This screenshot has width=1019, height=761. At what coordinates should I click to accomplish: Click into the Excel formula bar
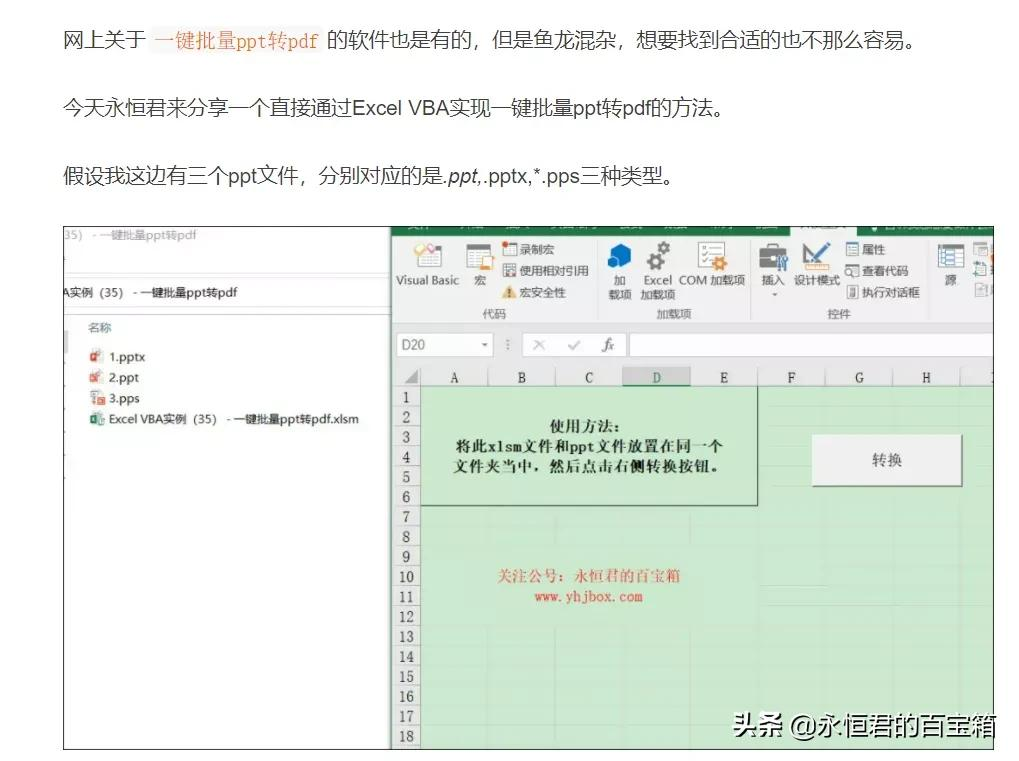pyautogui.click(x=810, y=345)
